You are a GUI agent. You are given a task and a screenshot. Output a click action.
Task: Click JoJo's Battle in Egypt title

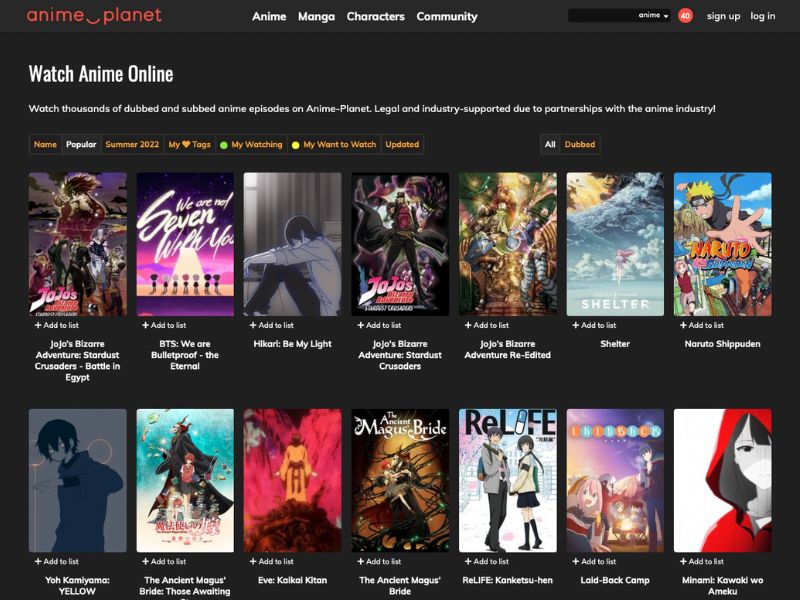coord(78,361)
